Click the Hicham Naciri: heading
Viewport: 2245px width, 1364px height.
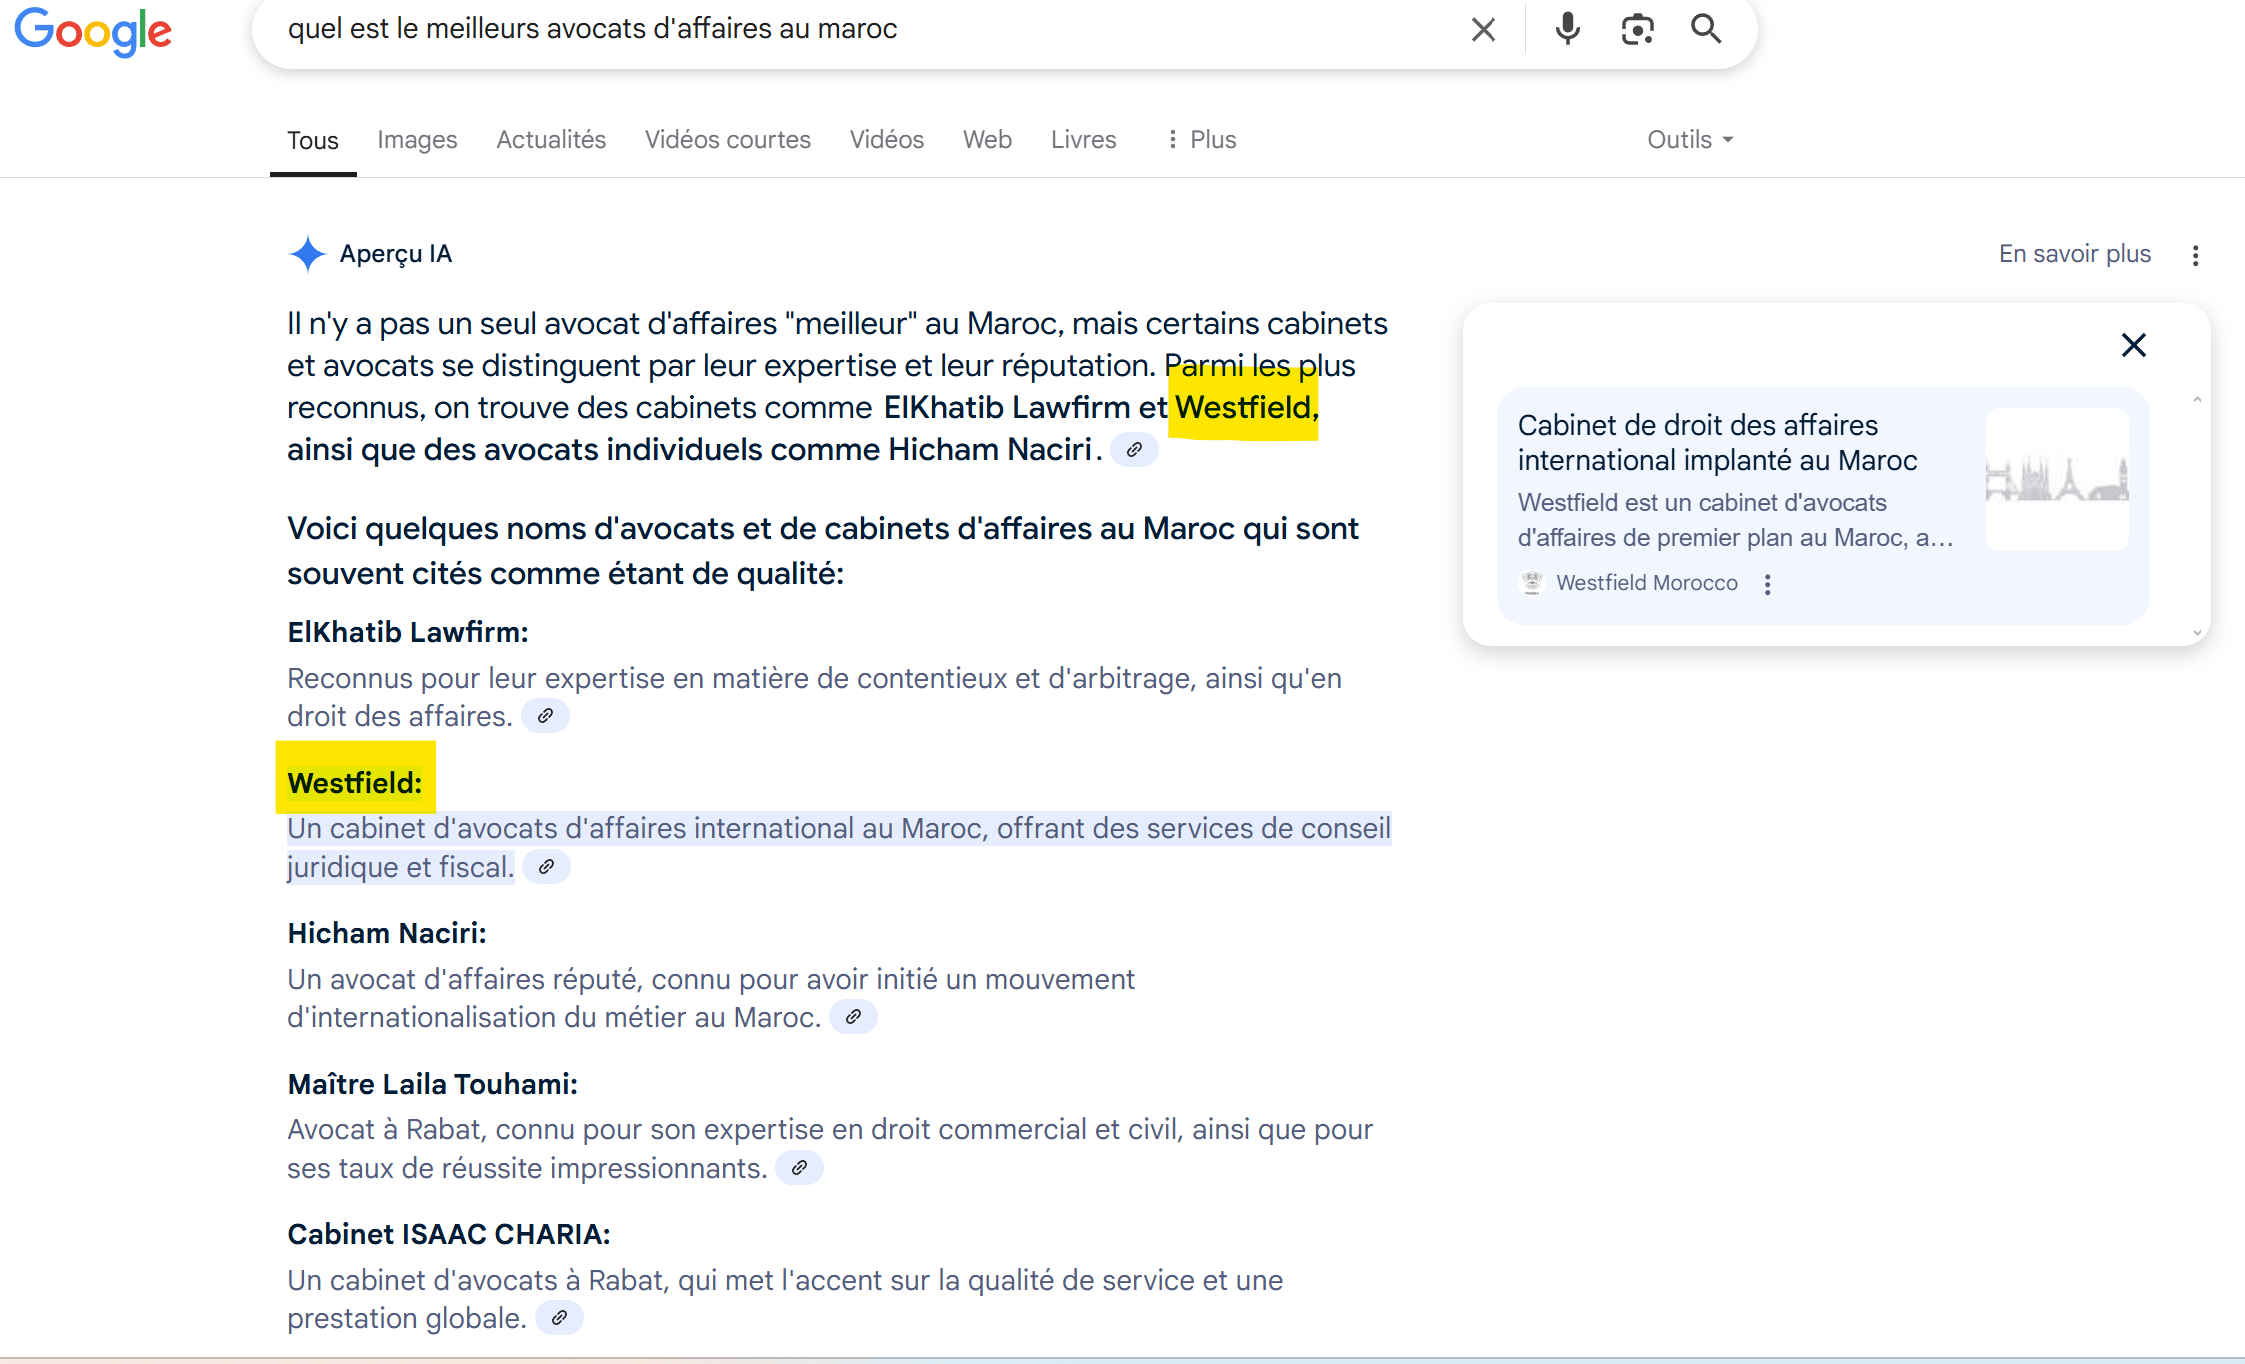pyautogui.click(x=387, y=934)
